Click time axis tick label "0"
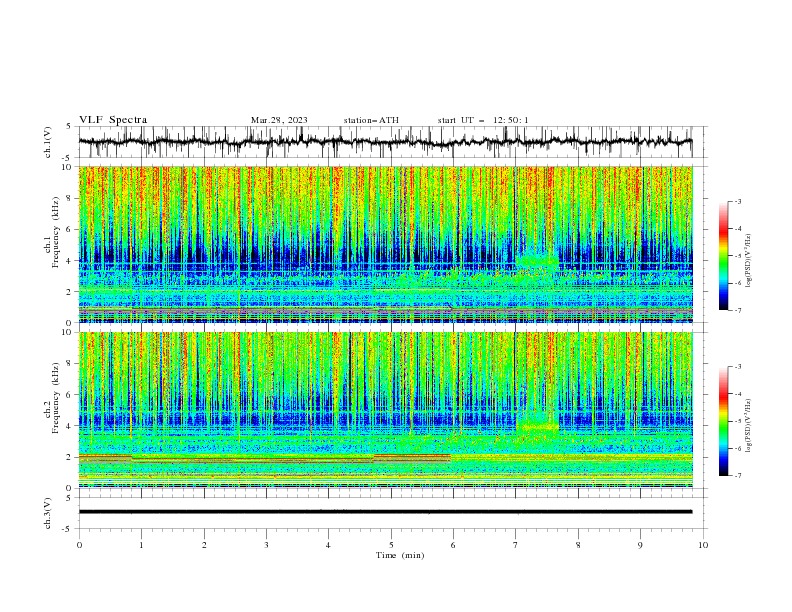 [79, 545]
